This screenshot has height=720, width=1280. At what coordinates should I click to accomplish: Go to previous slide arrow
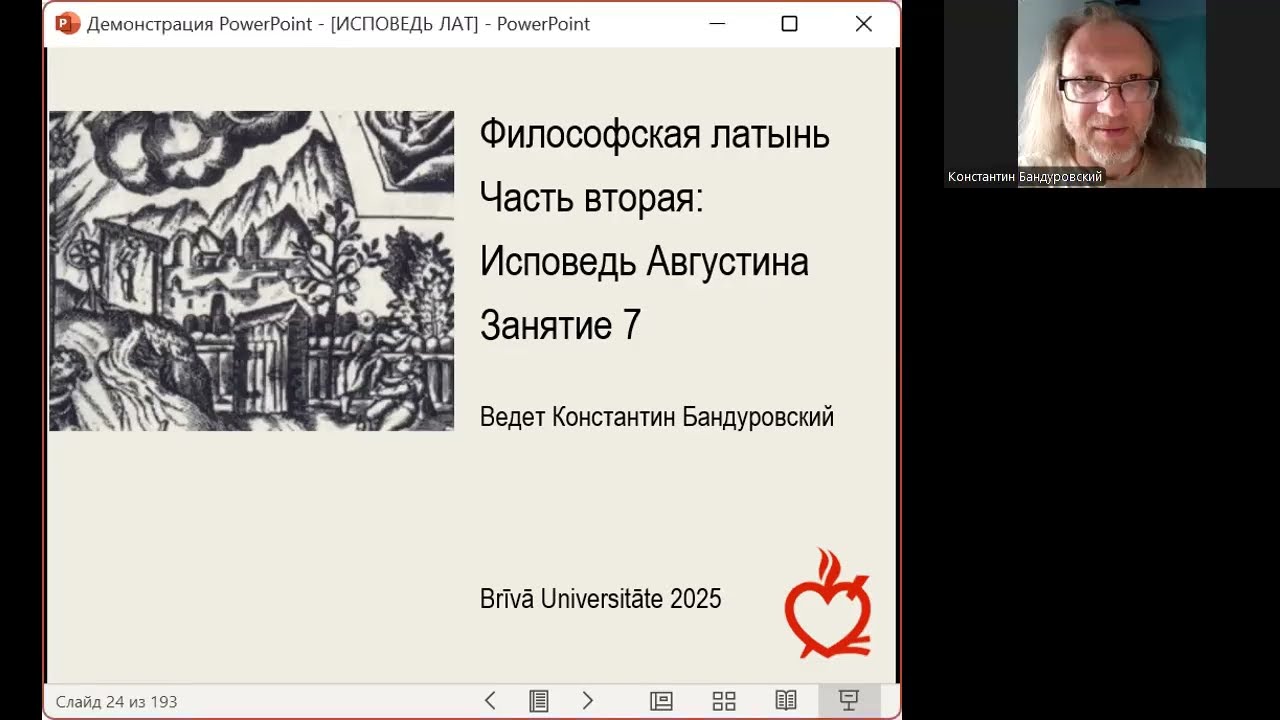tap(490, 701)
